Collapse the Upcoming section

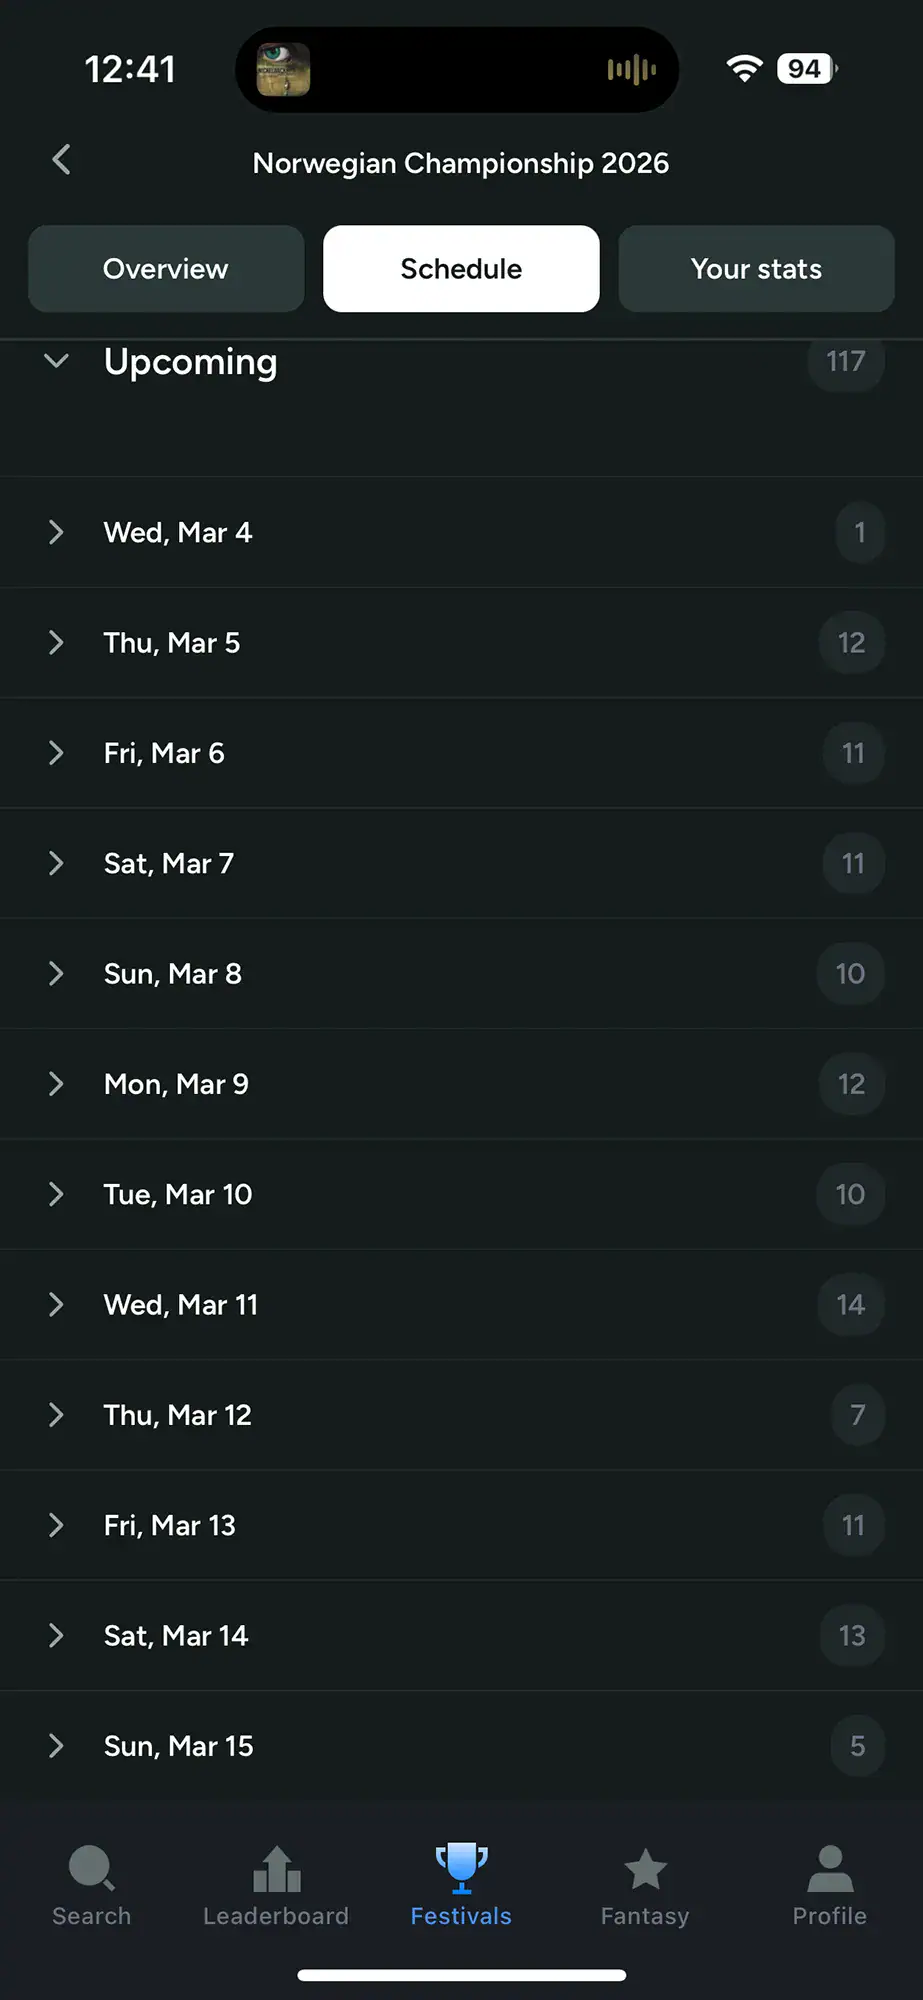[57, 361]
